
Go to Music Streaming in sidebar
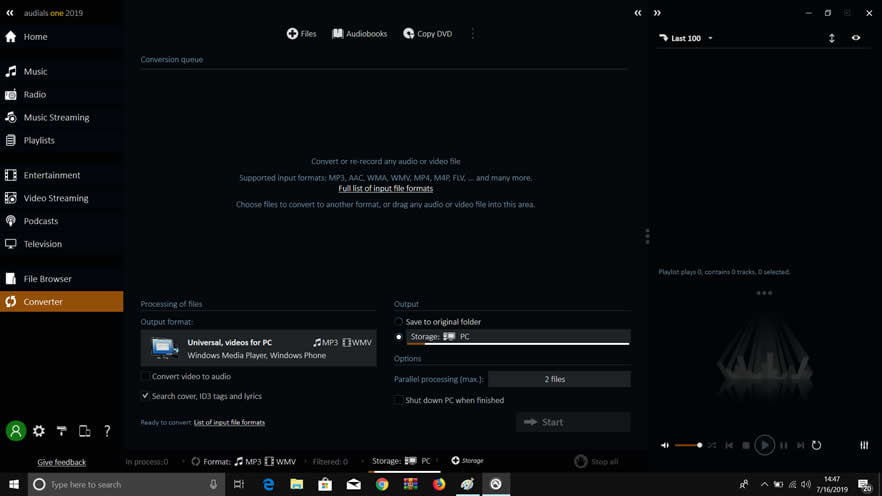[x=56, y=117]
